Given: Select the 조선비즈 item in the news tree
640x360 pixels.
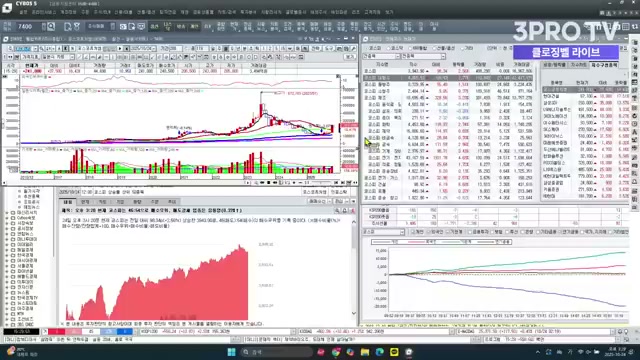Looking at the screenshot, I should [x=25, y=319].
